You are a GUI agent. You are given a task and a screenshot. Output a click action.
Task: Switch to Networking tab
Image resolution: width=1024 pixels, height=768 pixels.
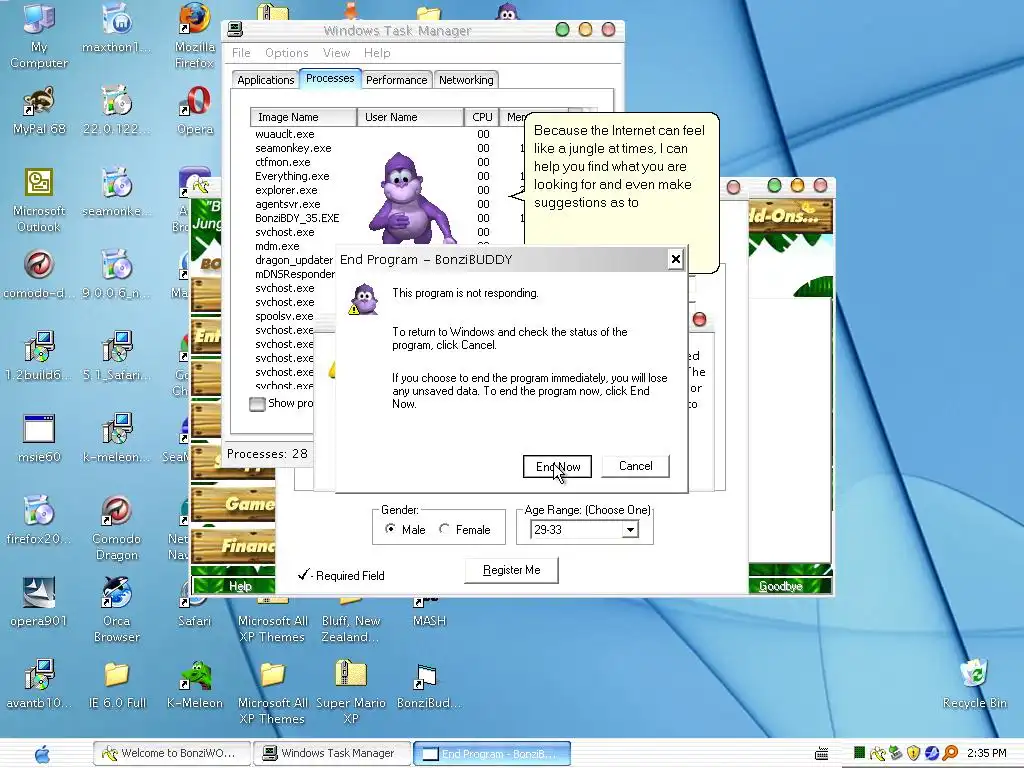(466, 80)
